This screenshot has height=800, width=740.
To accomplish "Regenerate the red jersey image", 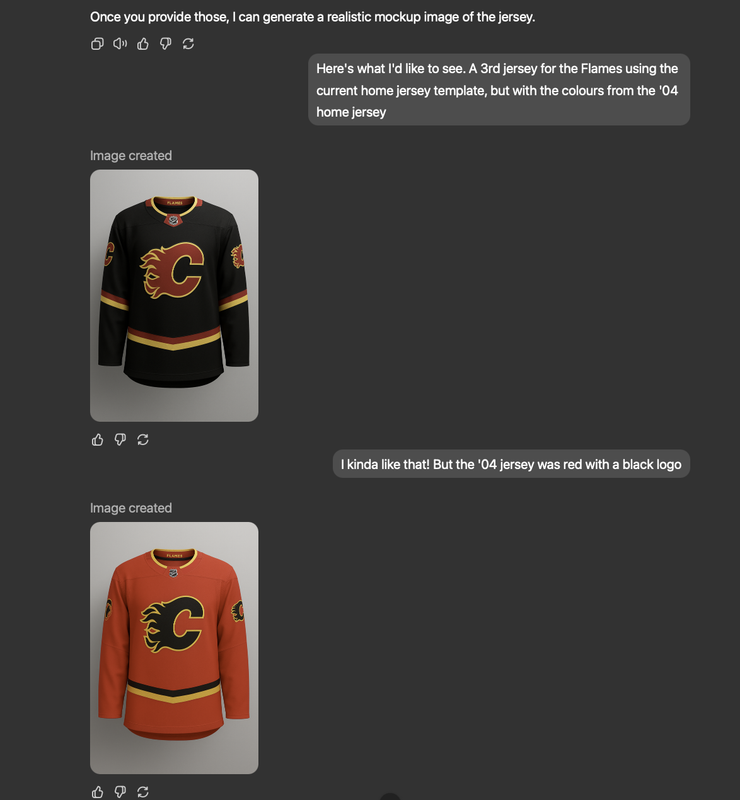I will 143,791.
